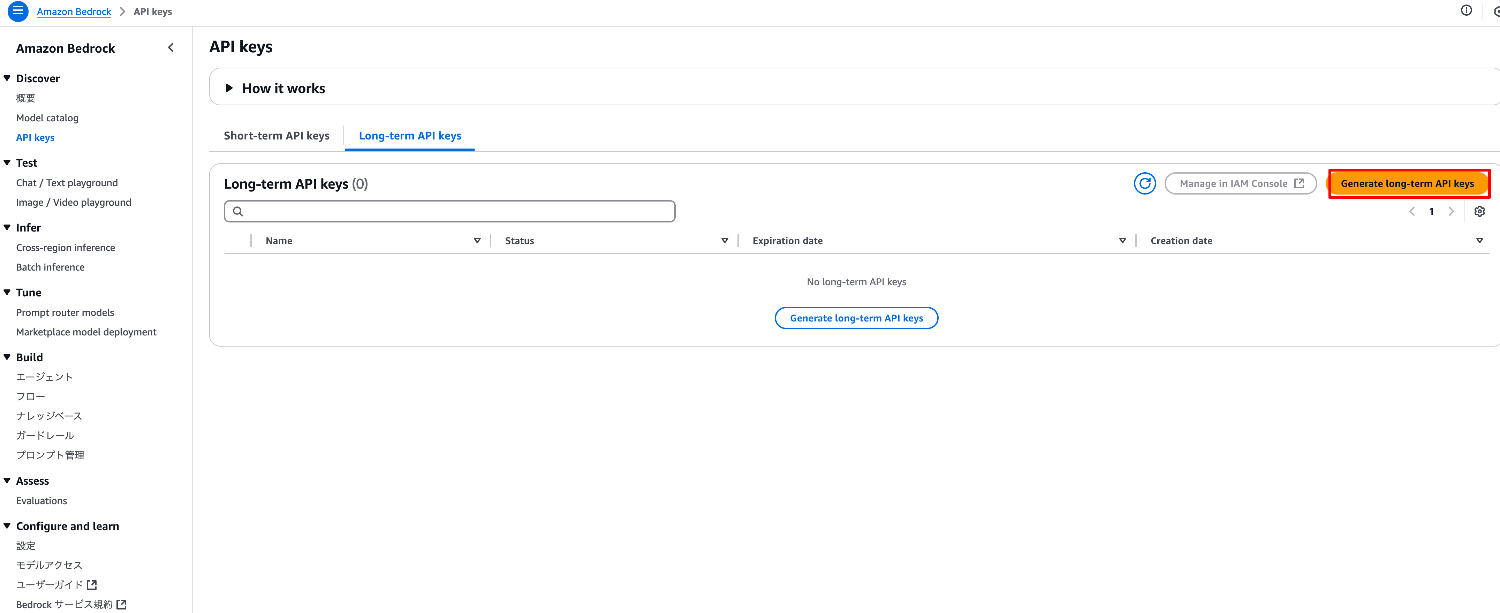
Task: Click the info circle icon at top right
Action: 1466,11
